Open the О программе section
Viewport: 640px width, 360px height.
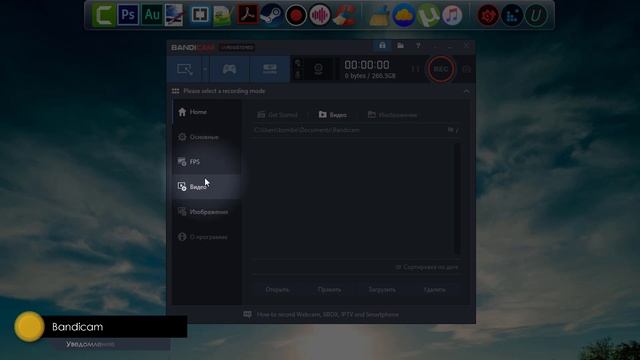(207, 237)
